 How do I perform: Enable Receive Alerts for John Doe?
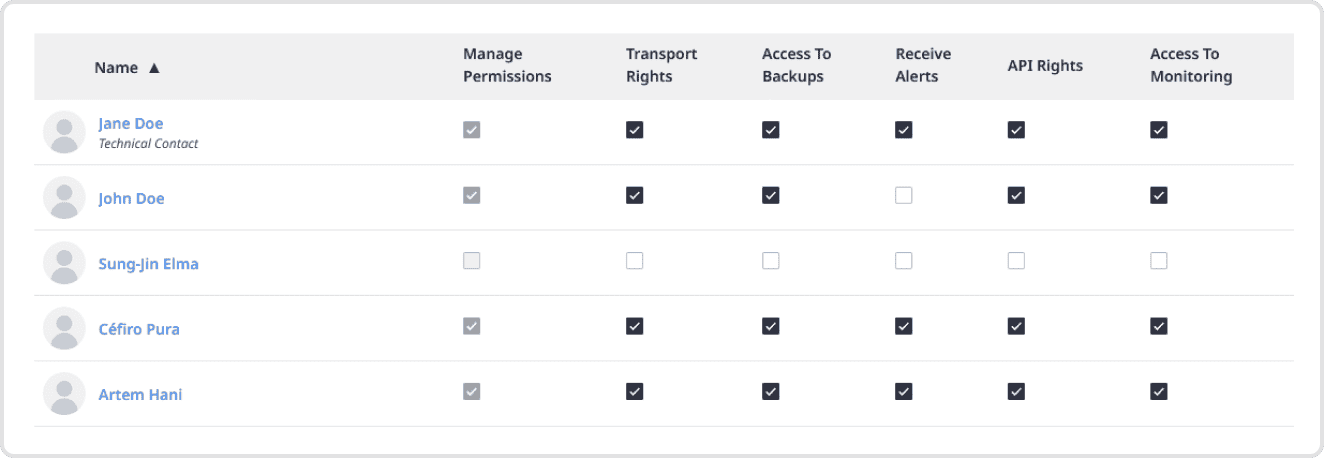[904, 196]
